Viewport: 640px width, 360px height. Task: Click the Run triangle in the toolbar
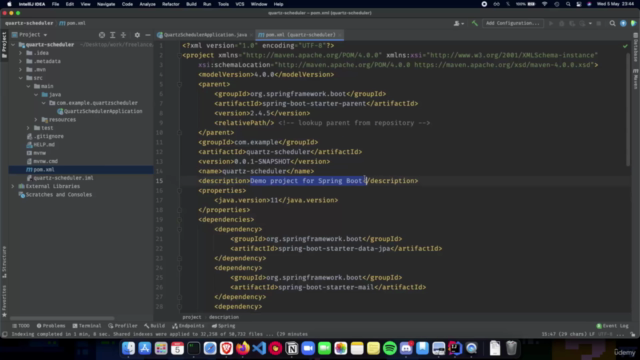(x=551, y=24)
